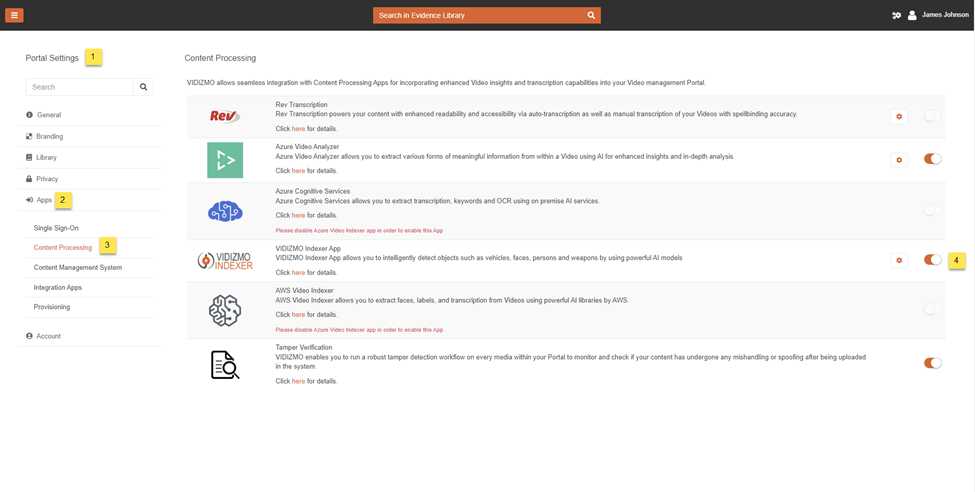Screen dimensions: 975x492
Task: Disable the VIDIZMO Indexer App toggle
Action: point(932,260)
